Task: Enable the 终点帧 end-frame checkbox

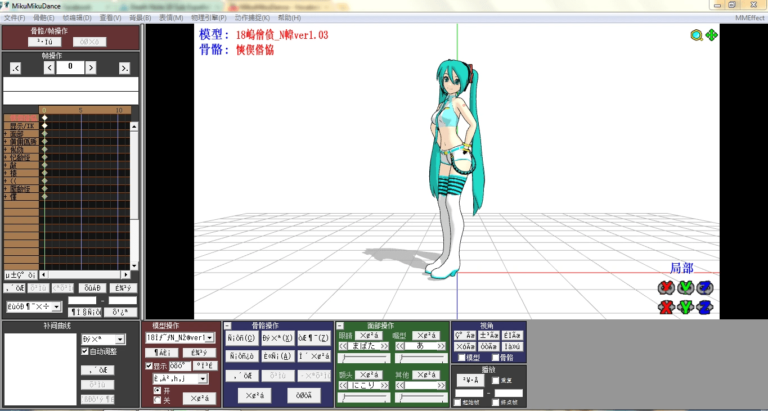Action: 495,403
